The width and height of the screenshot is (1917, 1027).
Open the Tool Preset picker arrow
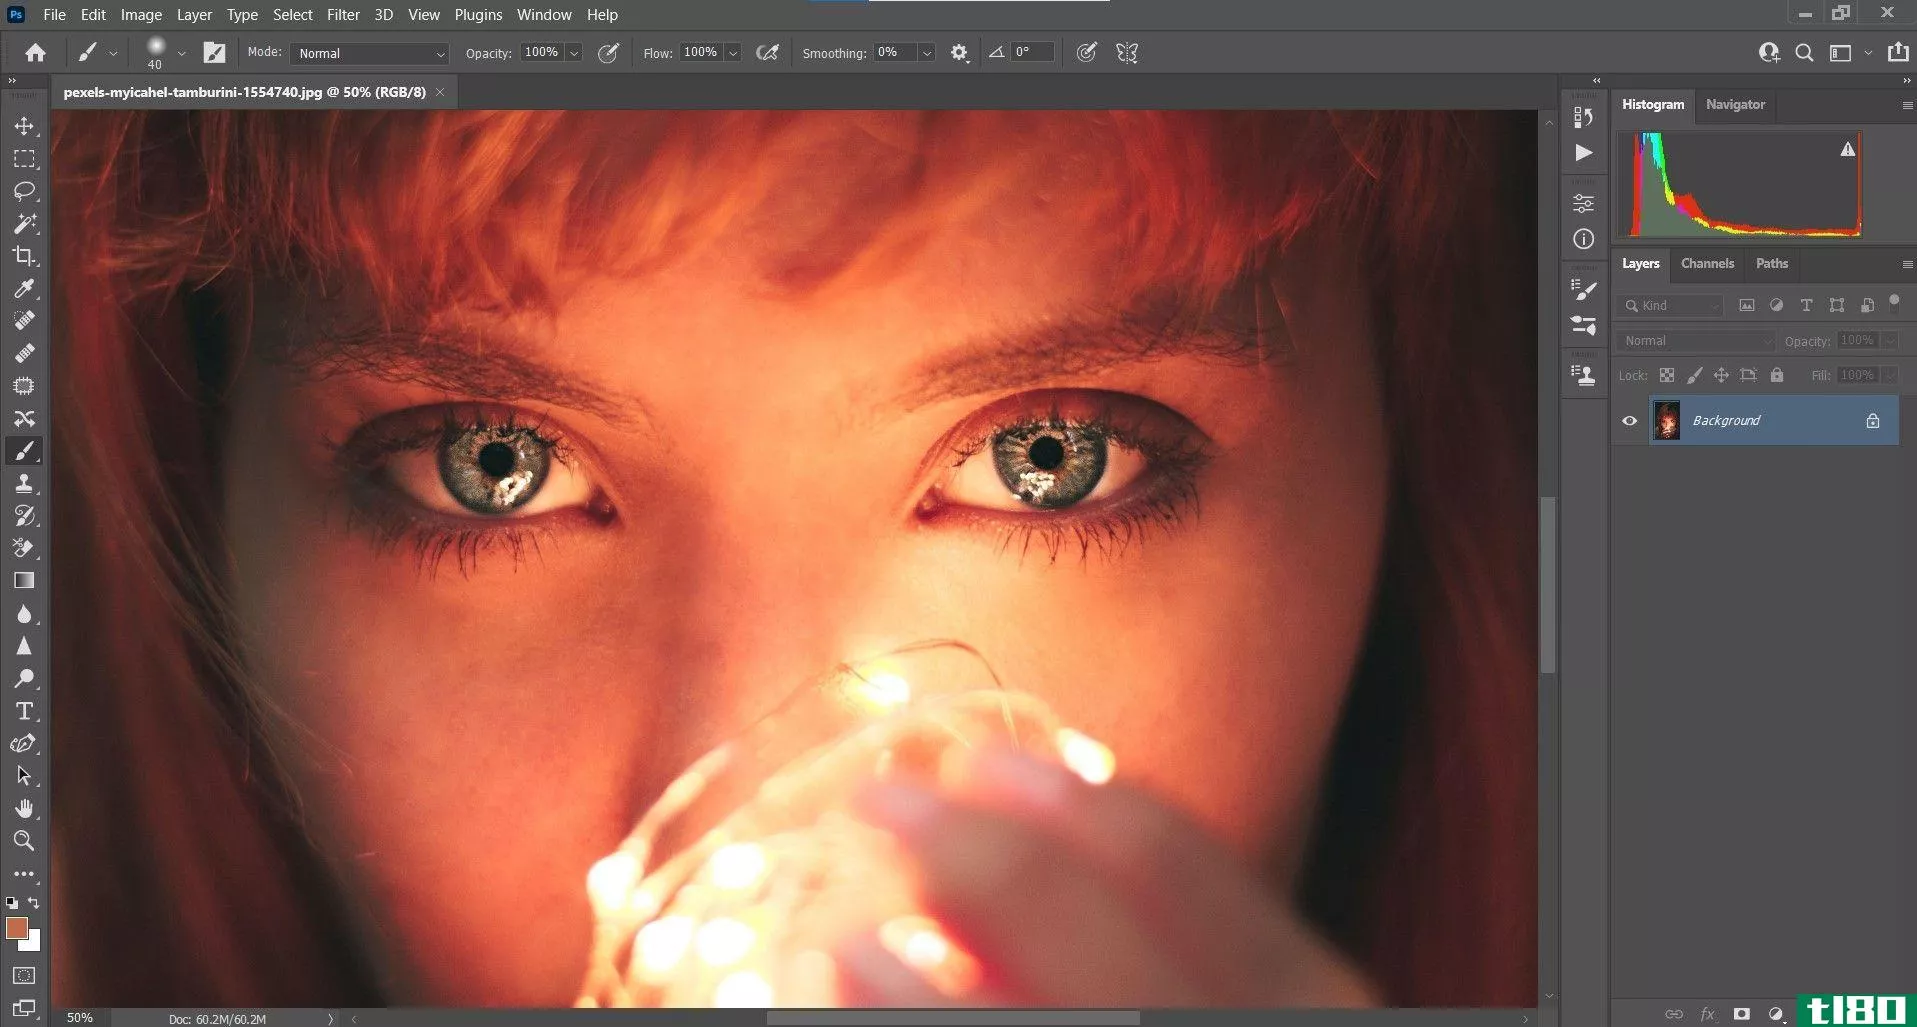pyautogui.click(x=113, y=53)
